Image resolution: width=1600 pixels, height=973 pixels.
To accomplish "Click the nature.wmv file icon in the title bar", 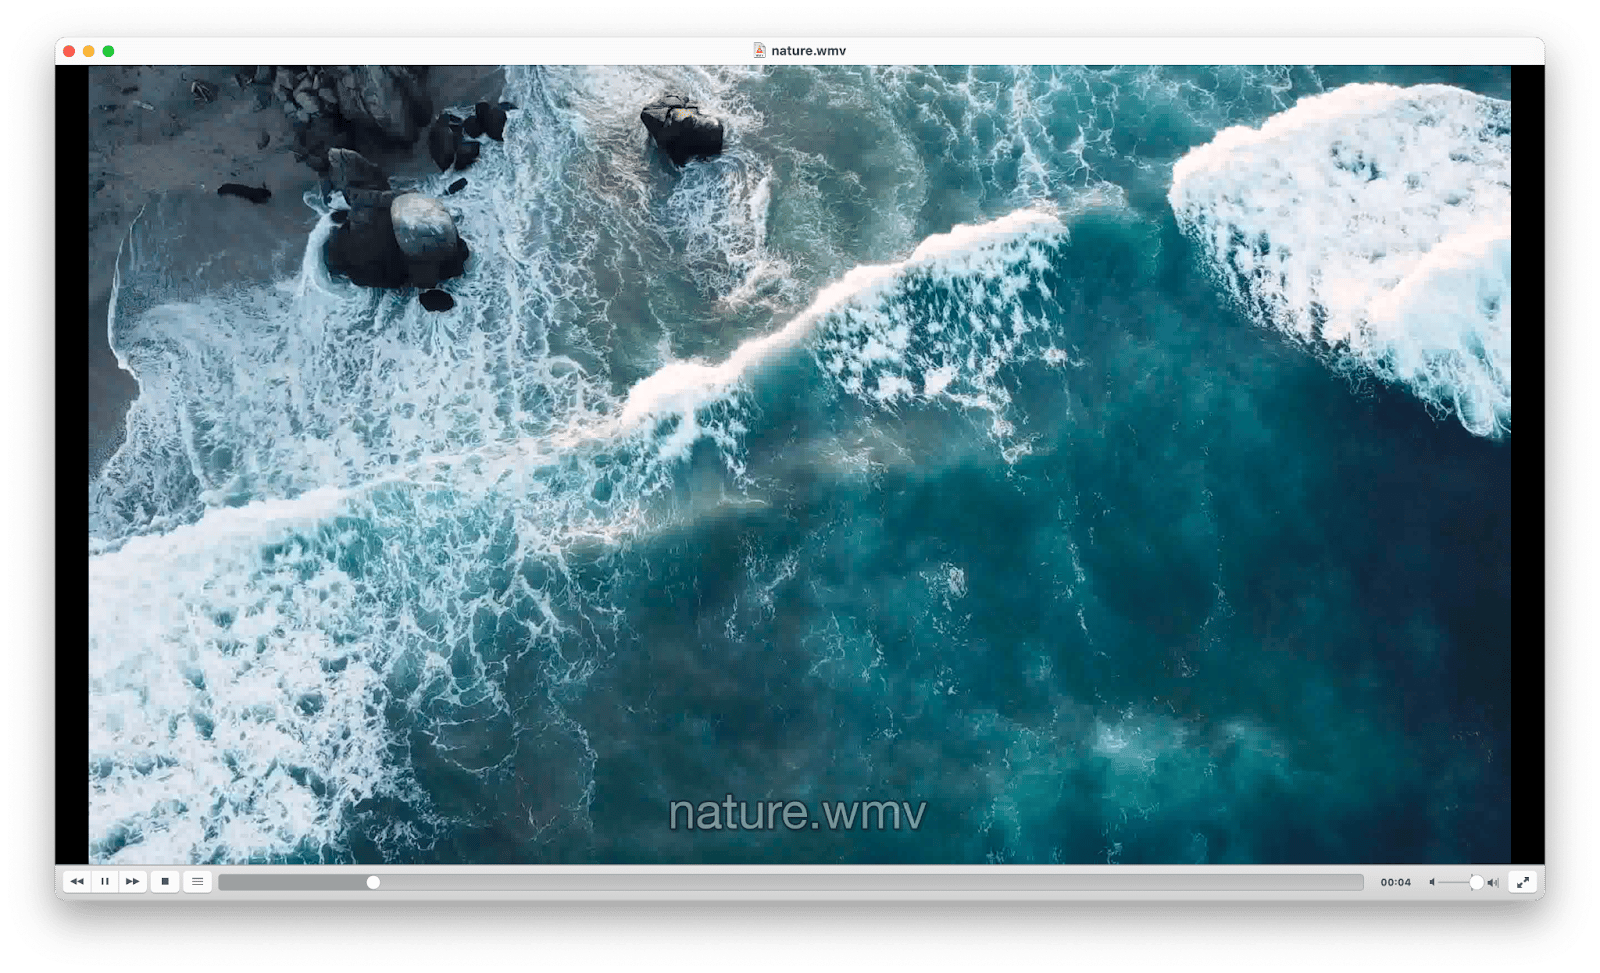I will click(x=760, y=50).
